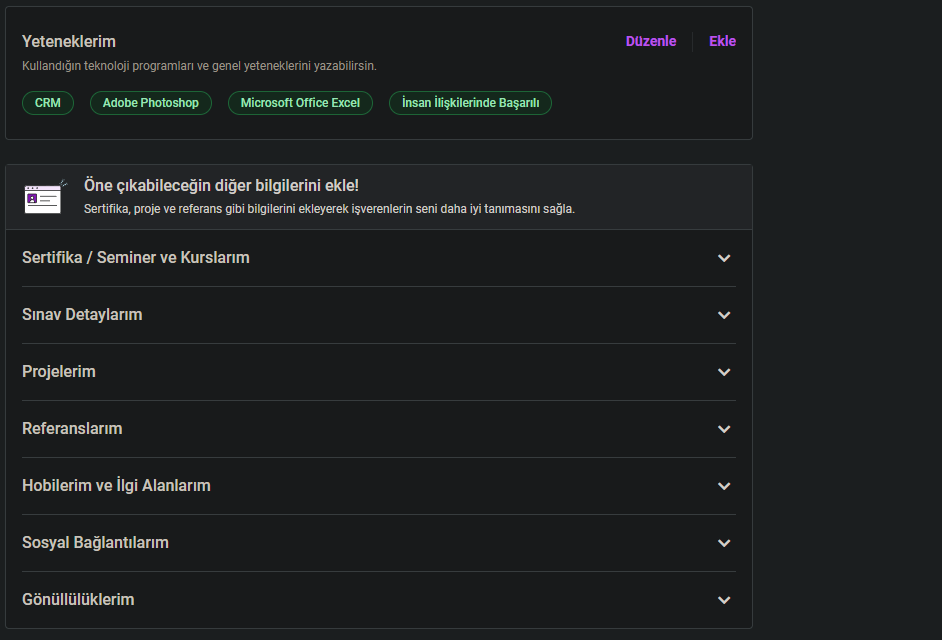The height and width of the screenshot is (640, 942).
Task: Expand the Sosyal Bağlantılarım chevron
Action: [x=724, y=543]
